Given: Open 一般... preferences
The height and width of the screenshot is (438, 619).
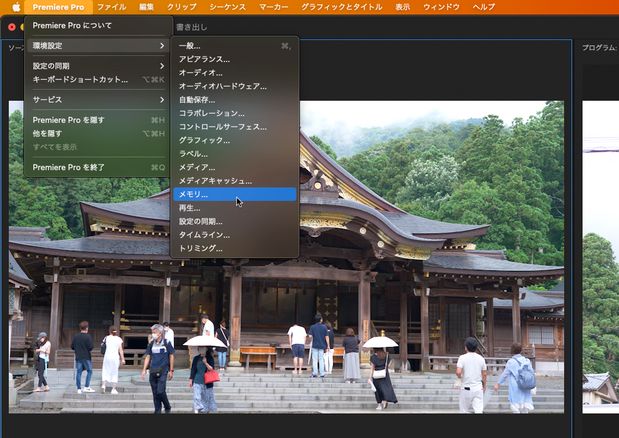Looking at the screenshot, I should click(x=190, y=46).
